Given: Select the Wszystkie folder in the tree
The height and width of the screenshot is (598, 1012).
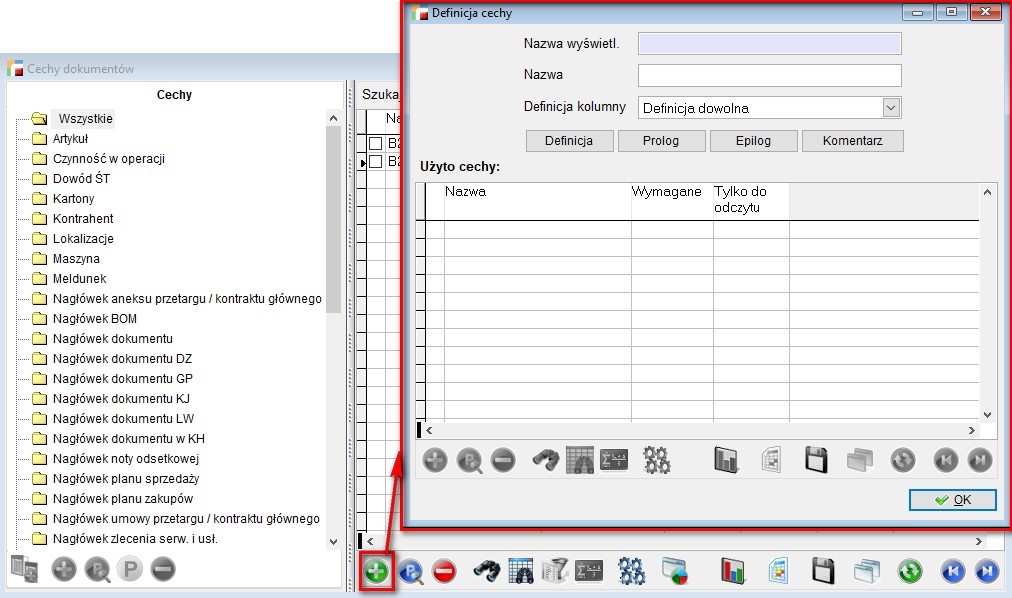Looking at the screenshot, I should [85, 119].
